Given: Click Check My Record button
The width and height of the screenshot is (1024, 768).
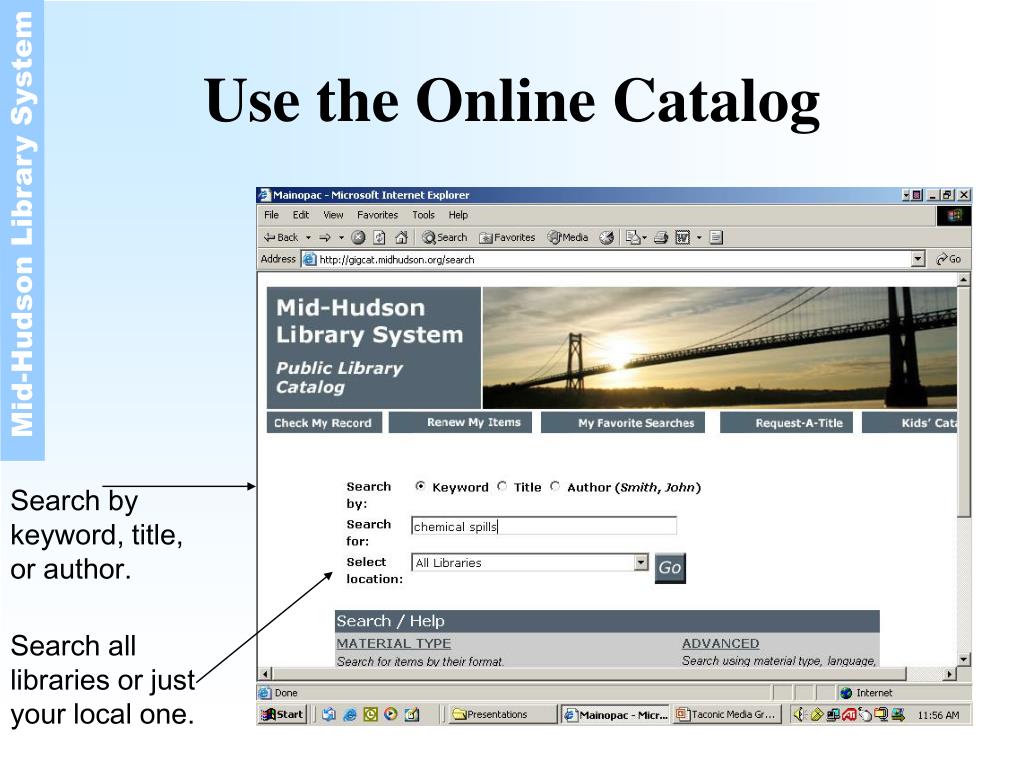Looking at the screenshot, I should pos(323,423).
